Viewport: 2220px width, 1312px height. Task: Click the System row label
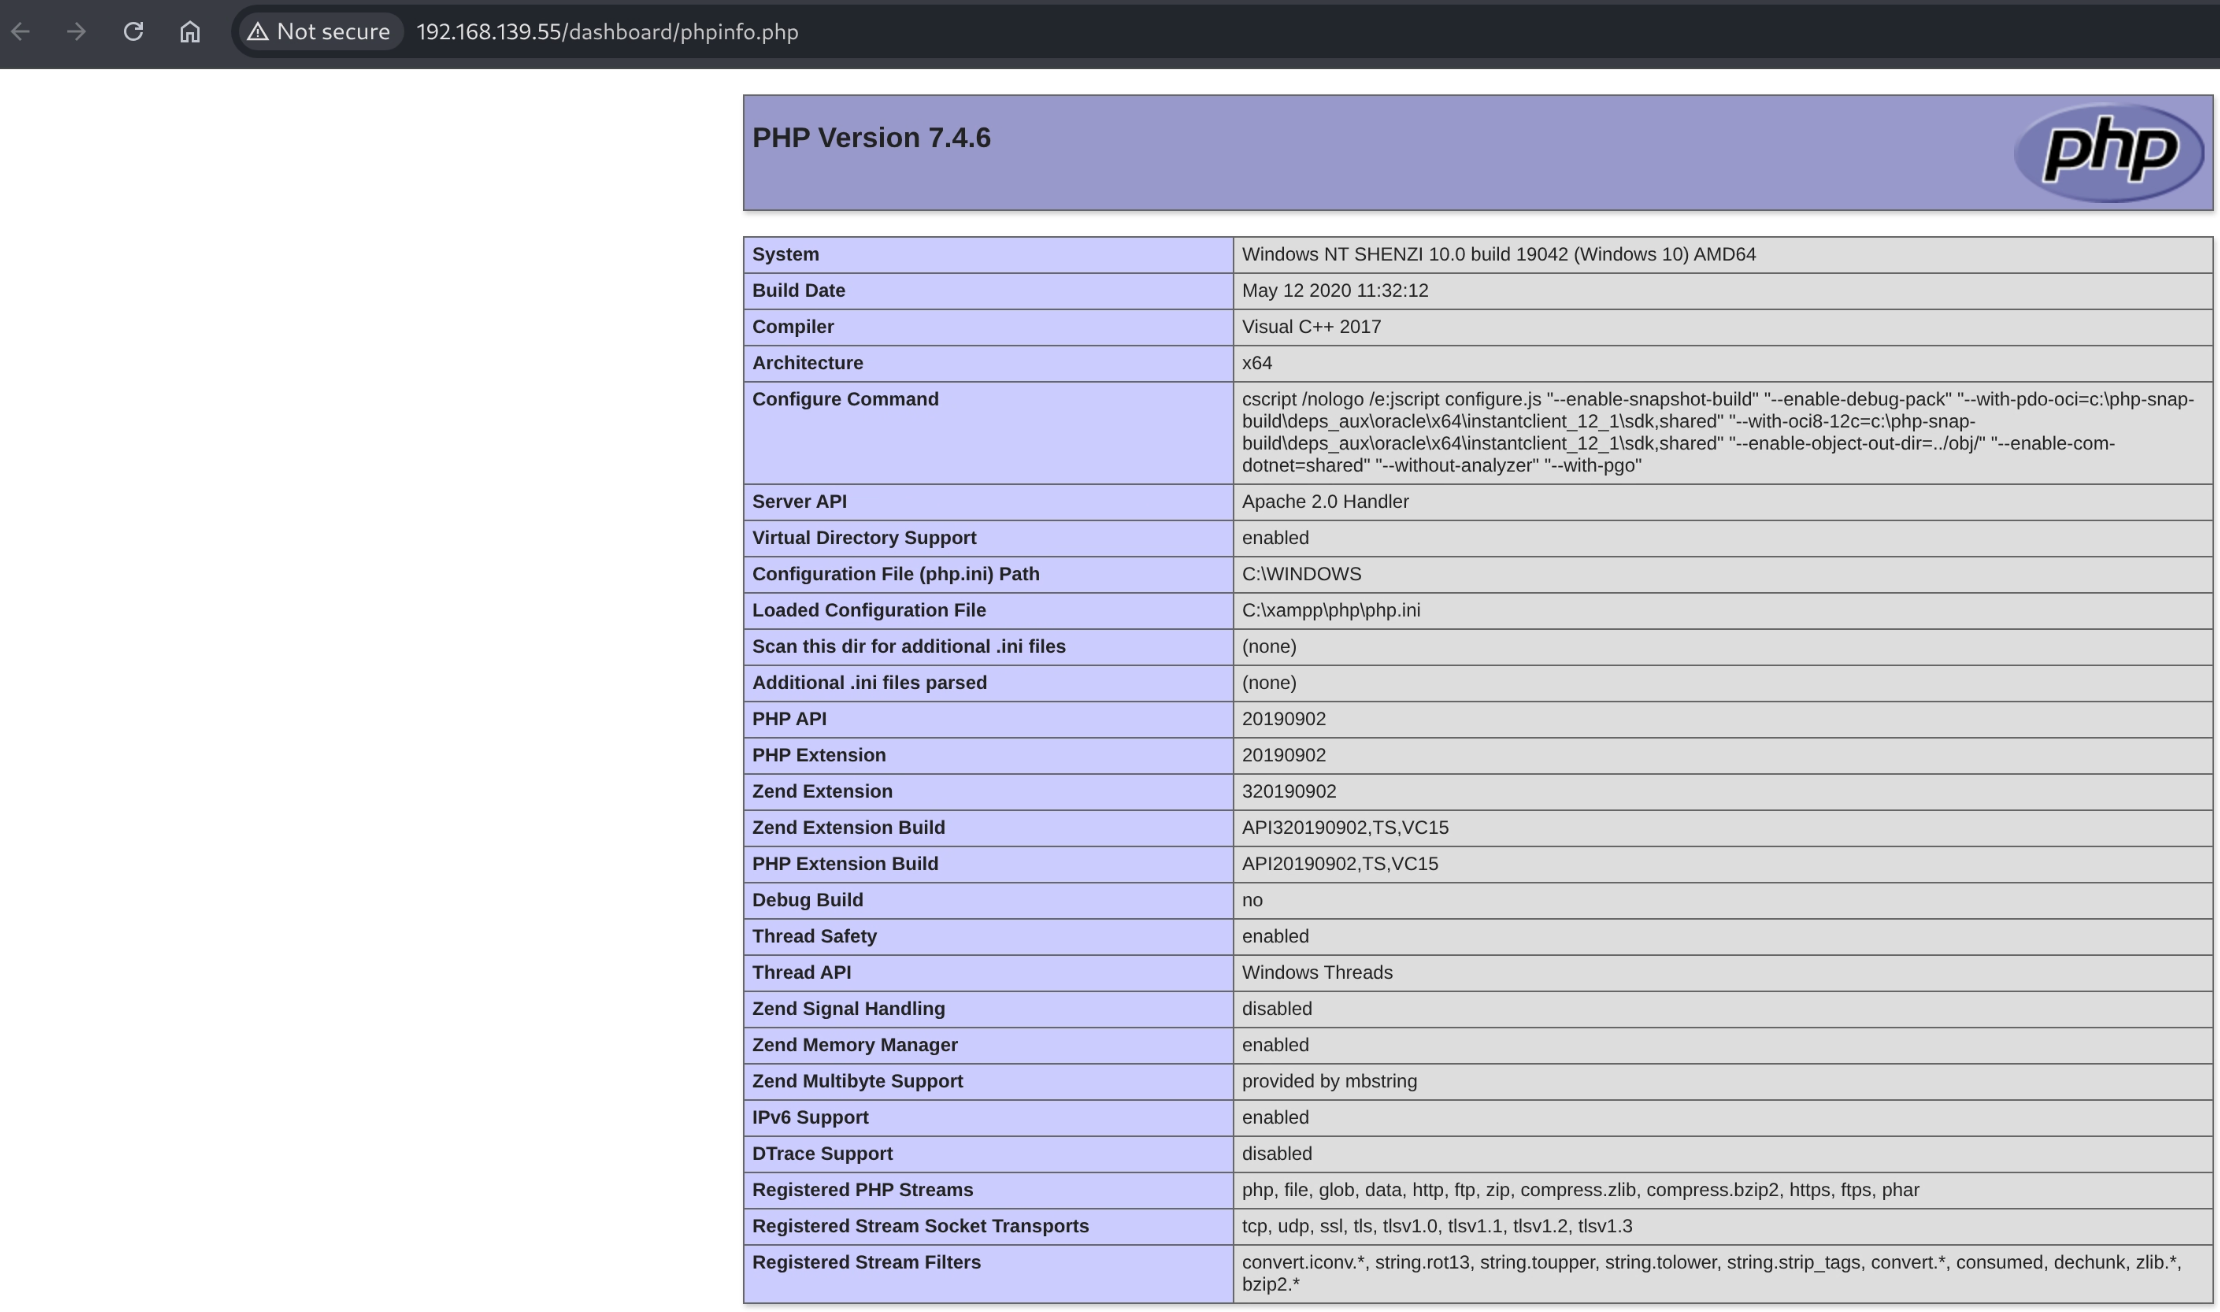pos(786,255)
